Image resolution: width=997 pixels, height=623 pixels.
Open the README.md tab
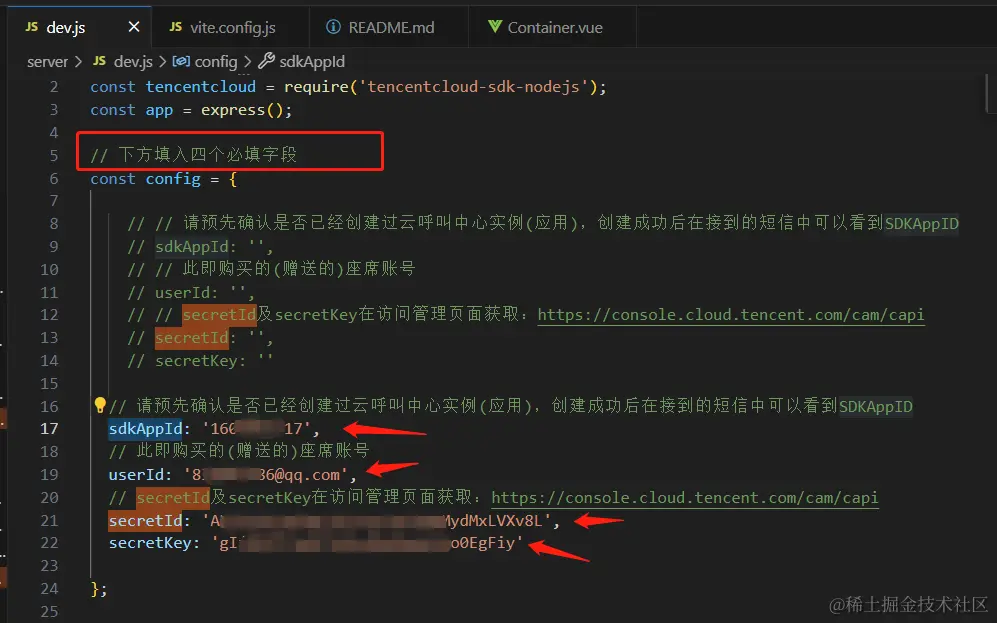coord(388,27)
